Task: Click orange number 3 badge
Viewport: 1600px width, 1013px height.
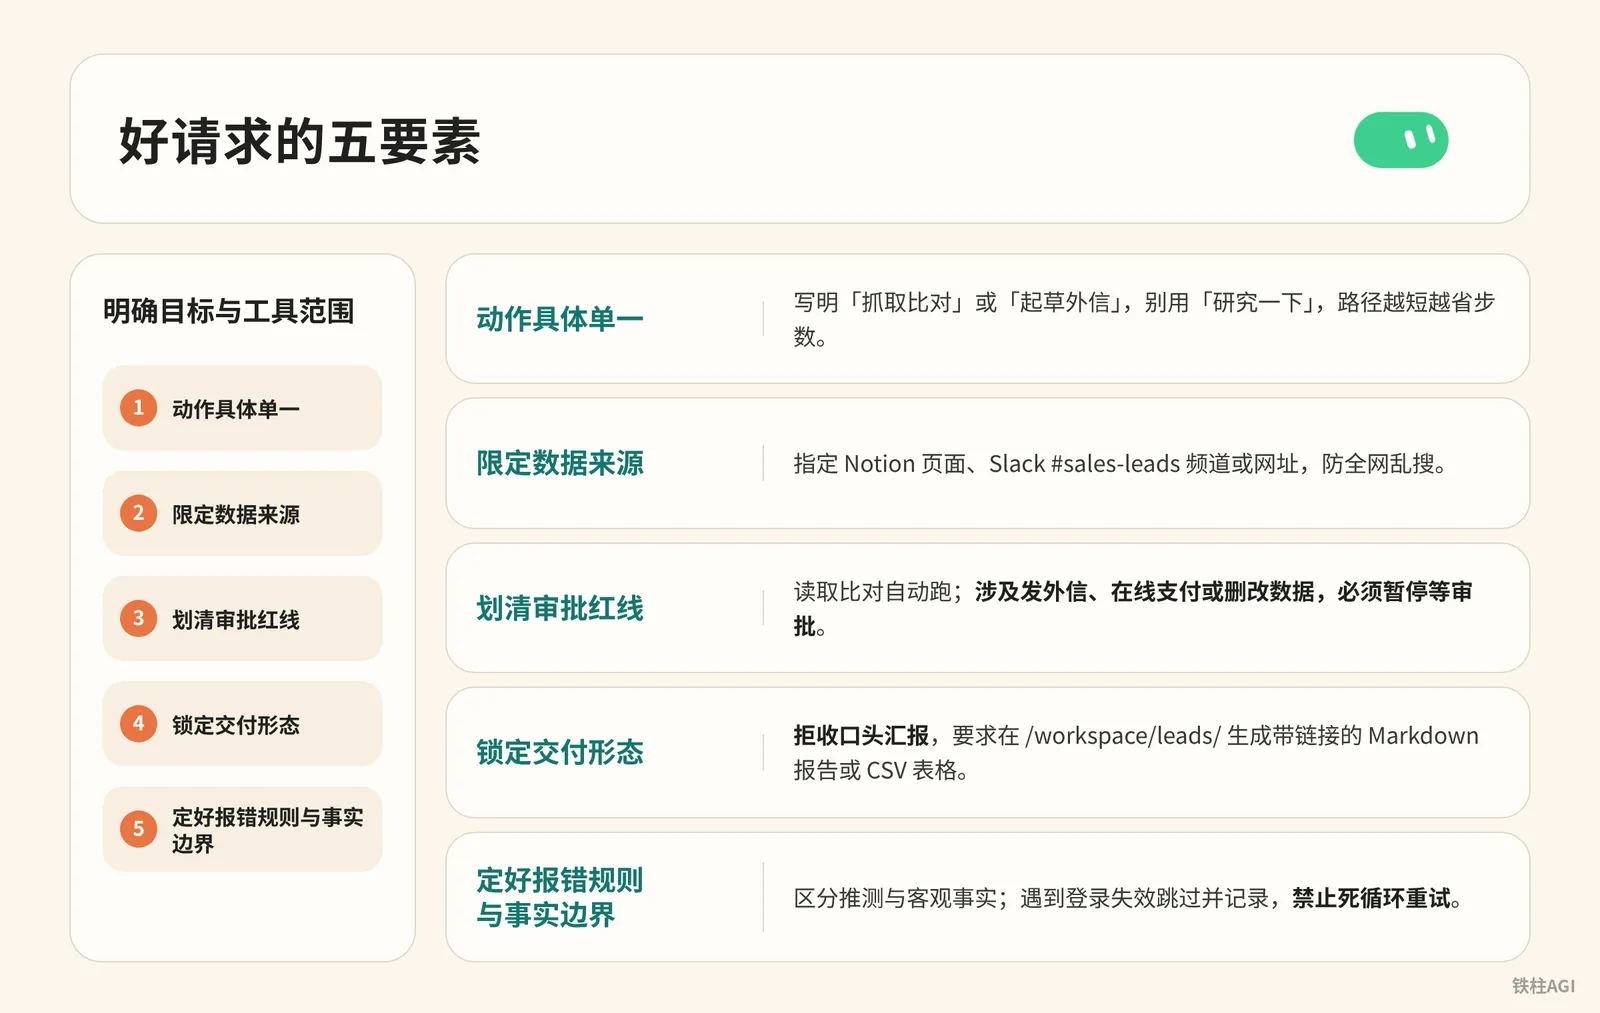Action: pyautogui.click(x=138, y=618)
